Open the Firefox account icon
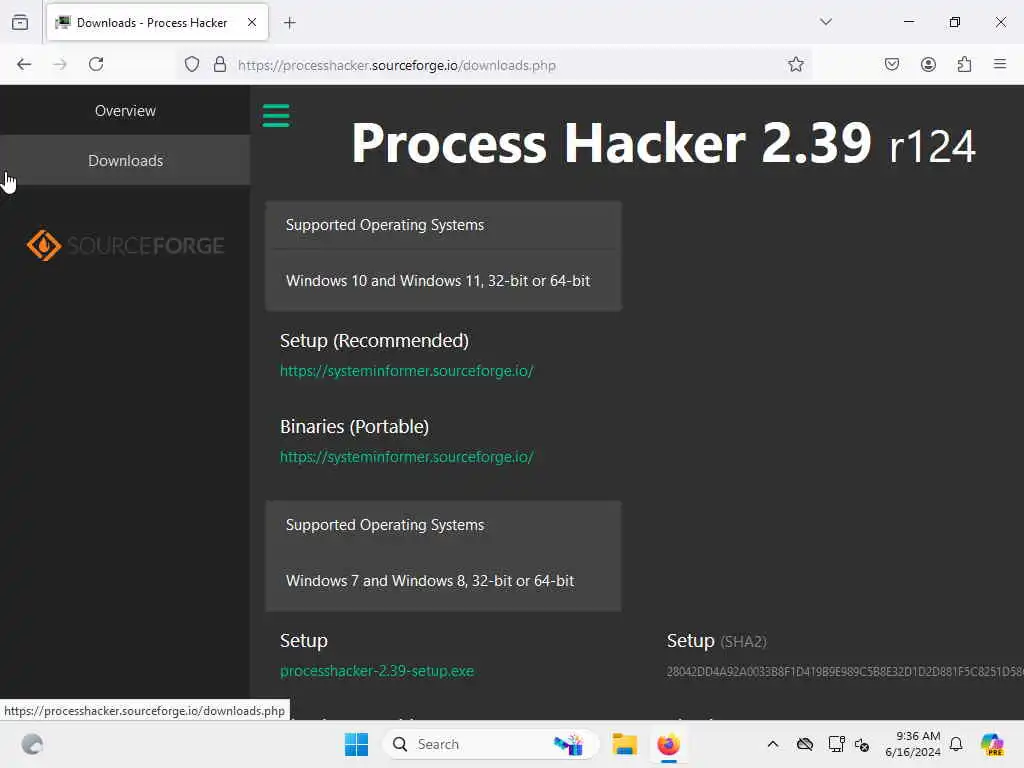This screenshot has width=1024, height=768. 928,64
